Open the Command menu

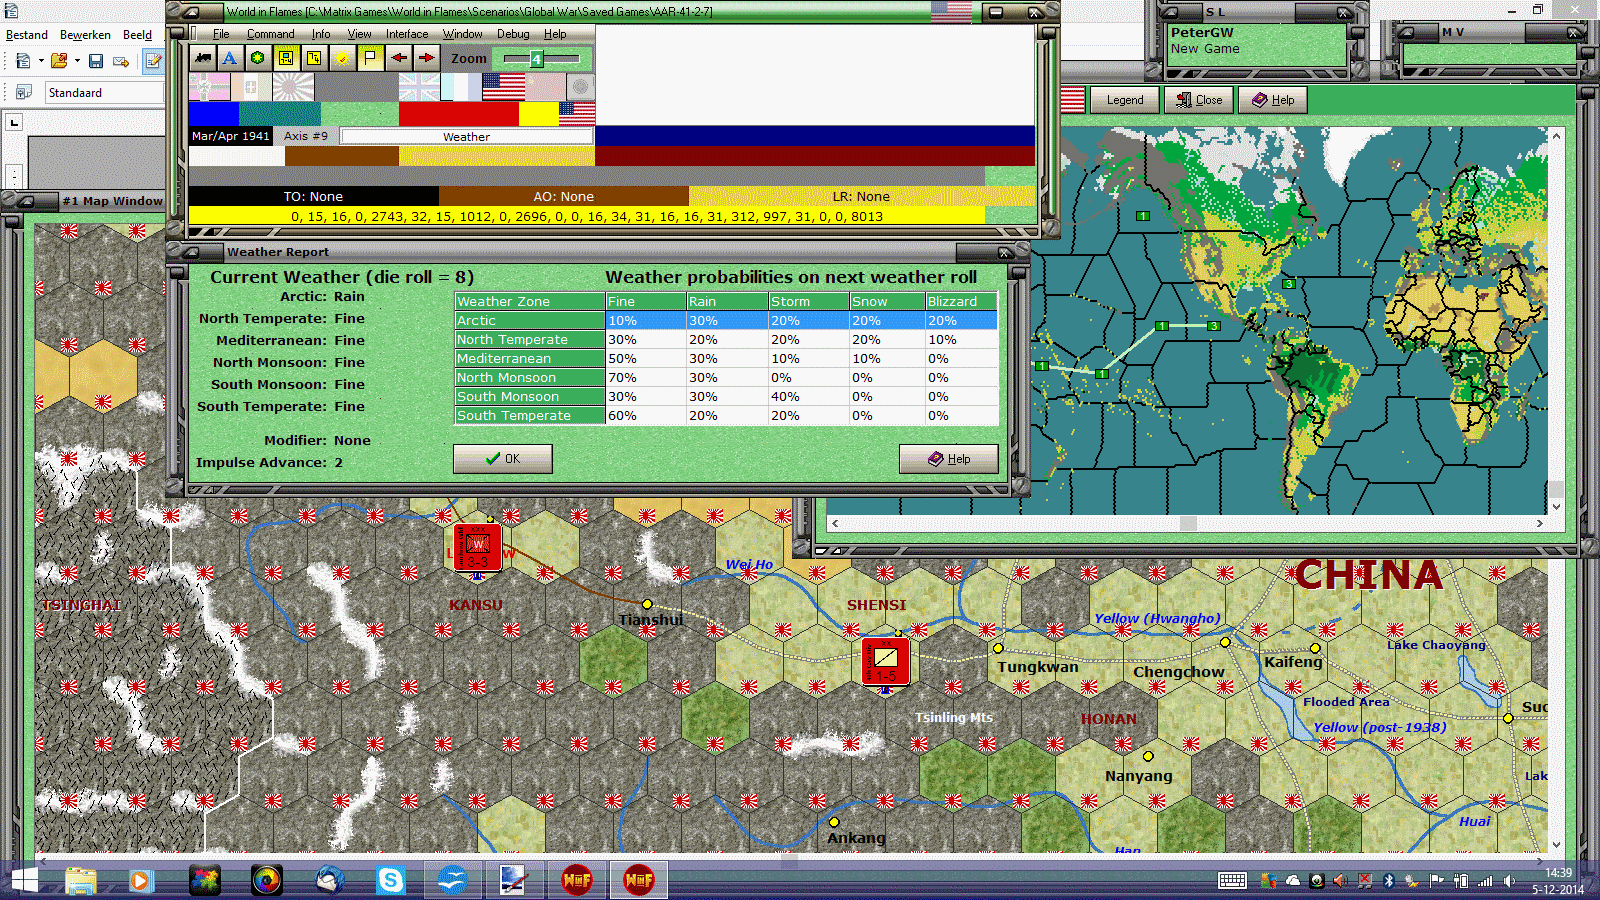tap(270, 34)
